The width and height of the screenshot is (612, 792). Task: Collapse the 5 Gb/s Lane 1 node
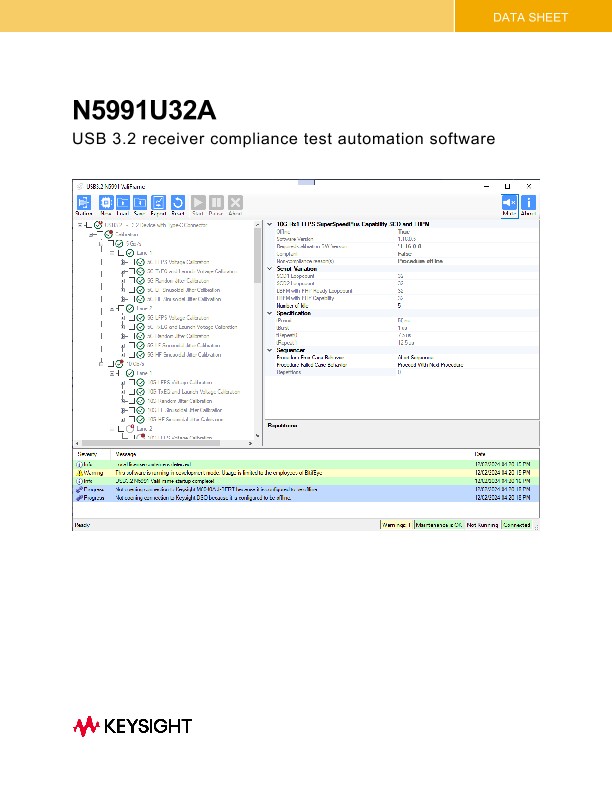(x=112, y=253)
